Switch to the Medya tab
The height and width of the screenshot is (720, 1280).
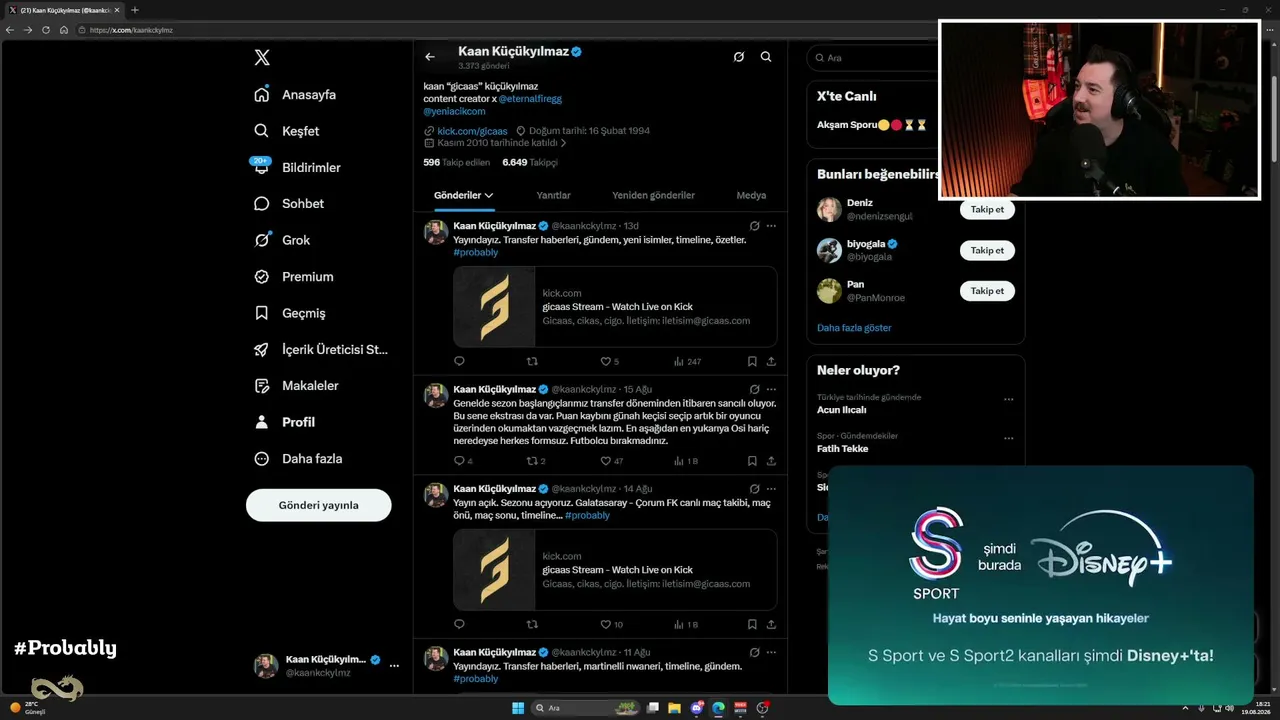coord(751,195)
